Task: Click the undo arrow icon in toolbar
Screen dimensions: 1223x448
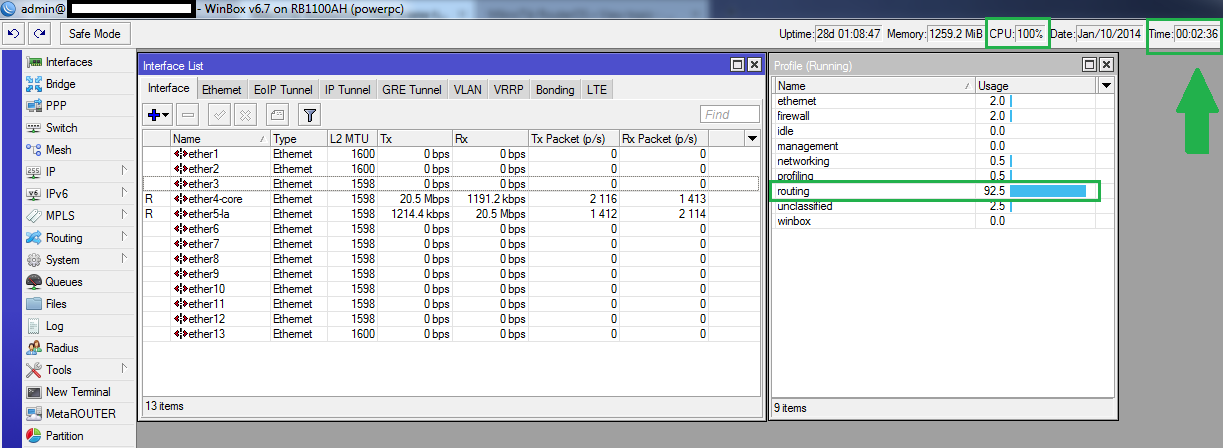Action: coord(14,34)
